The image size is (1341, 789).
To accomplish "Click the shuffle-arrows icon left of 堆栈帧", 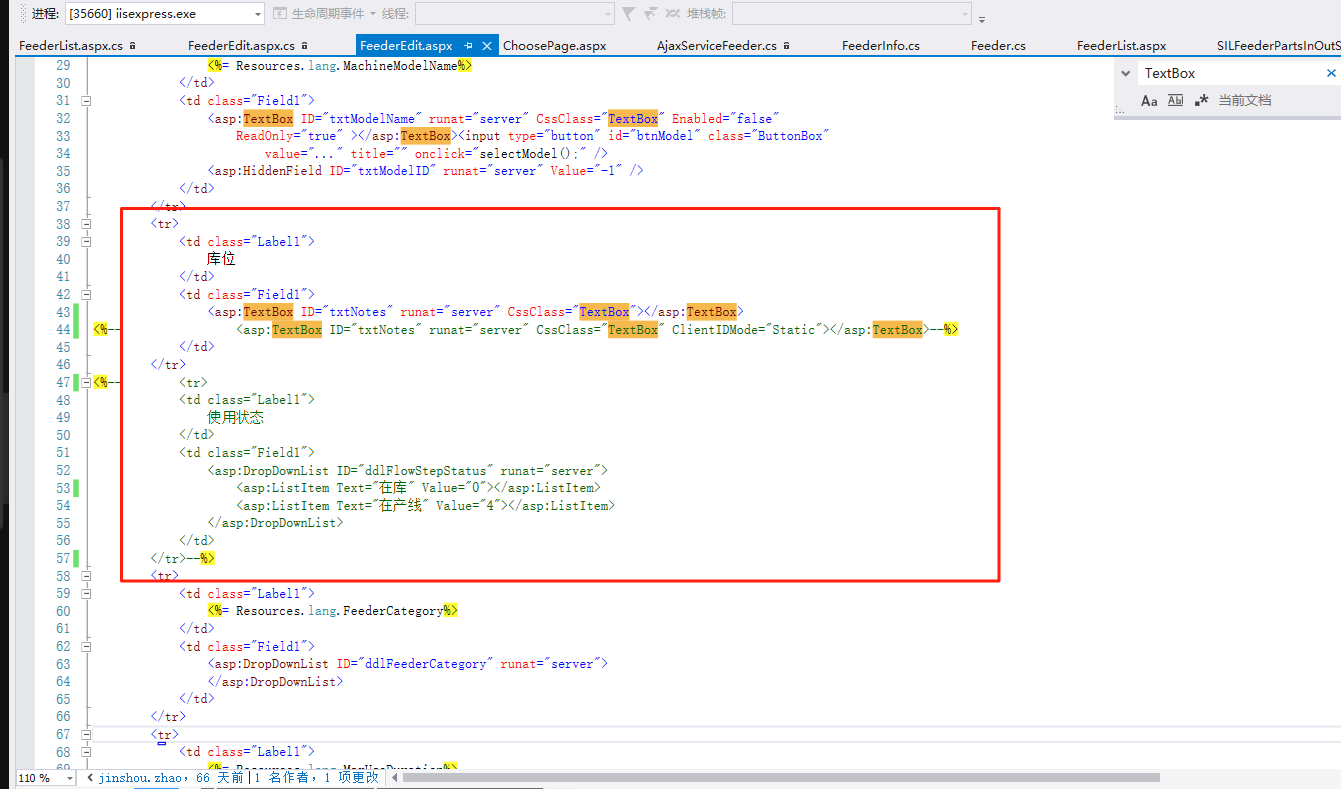I will [x=674, y=14].
